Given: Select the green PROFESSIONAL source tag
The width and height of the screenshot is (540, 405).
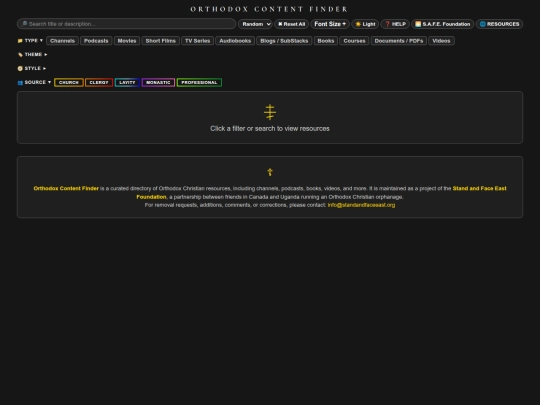Looking at the screenshot, I should tap(199, 82).
